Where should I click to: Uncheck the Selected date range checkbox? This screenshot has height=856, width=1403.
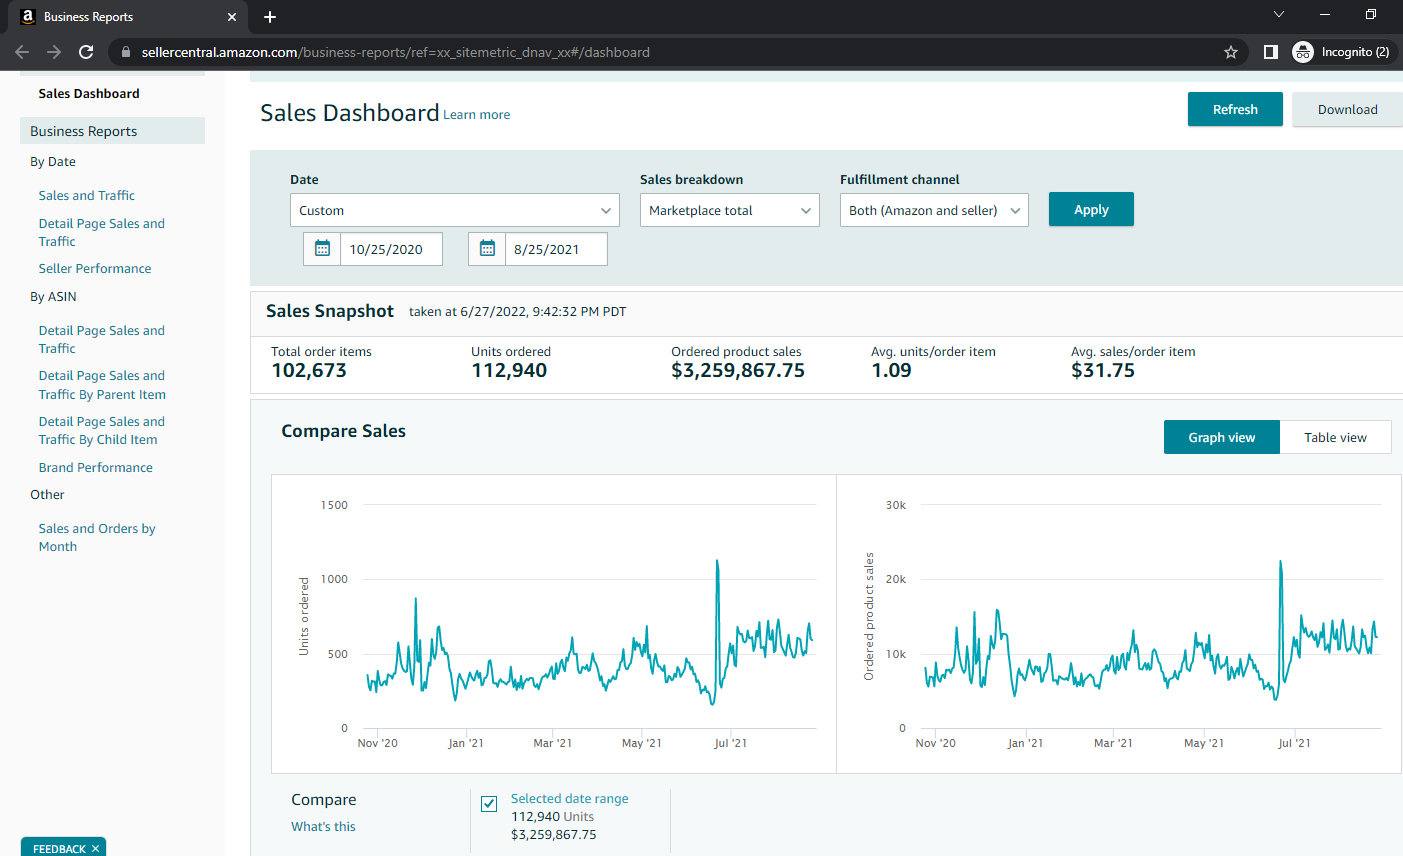(489, 804)
